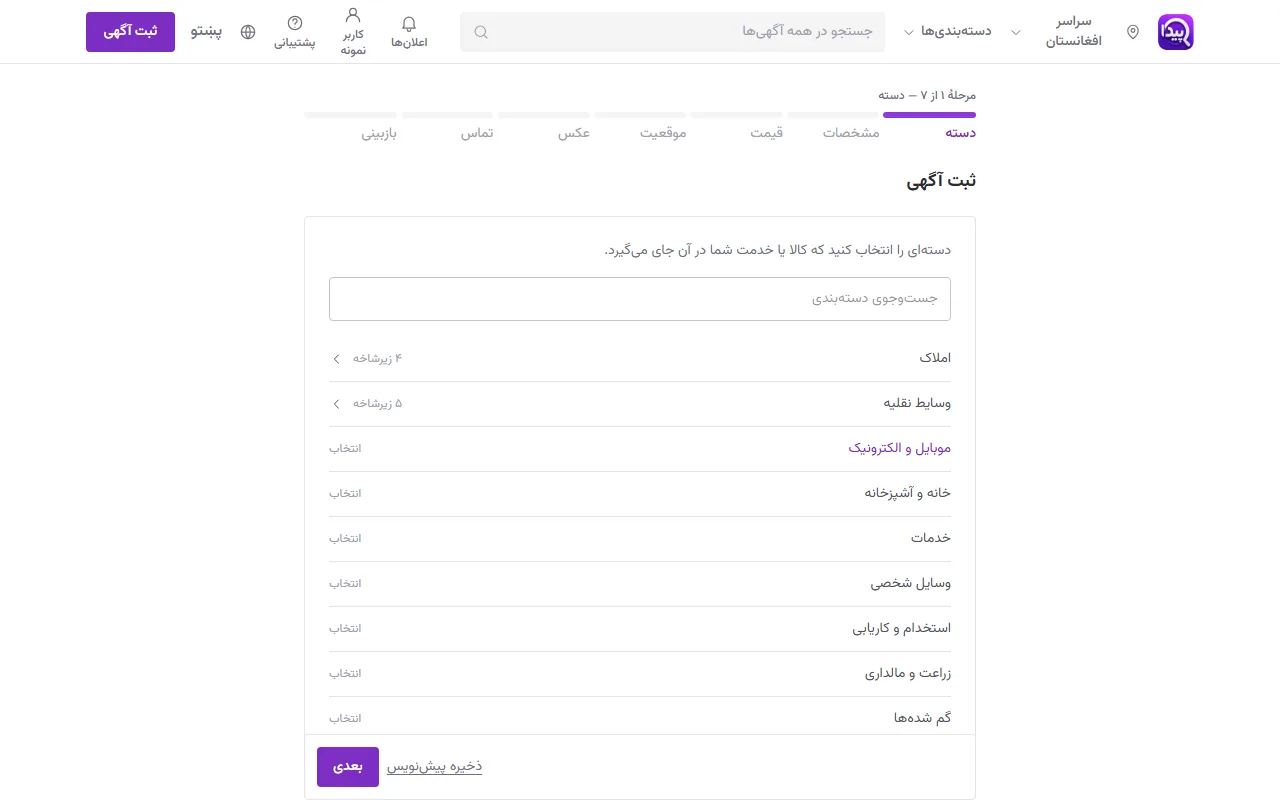This screenshot has width=1280, height=800.
Task: Select the گم شده‌ها category
Action: (x=640, y=717)
